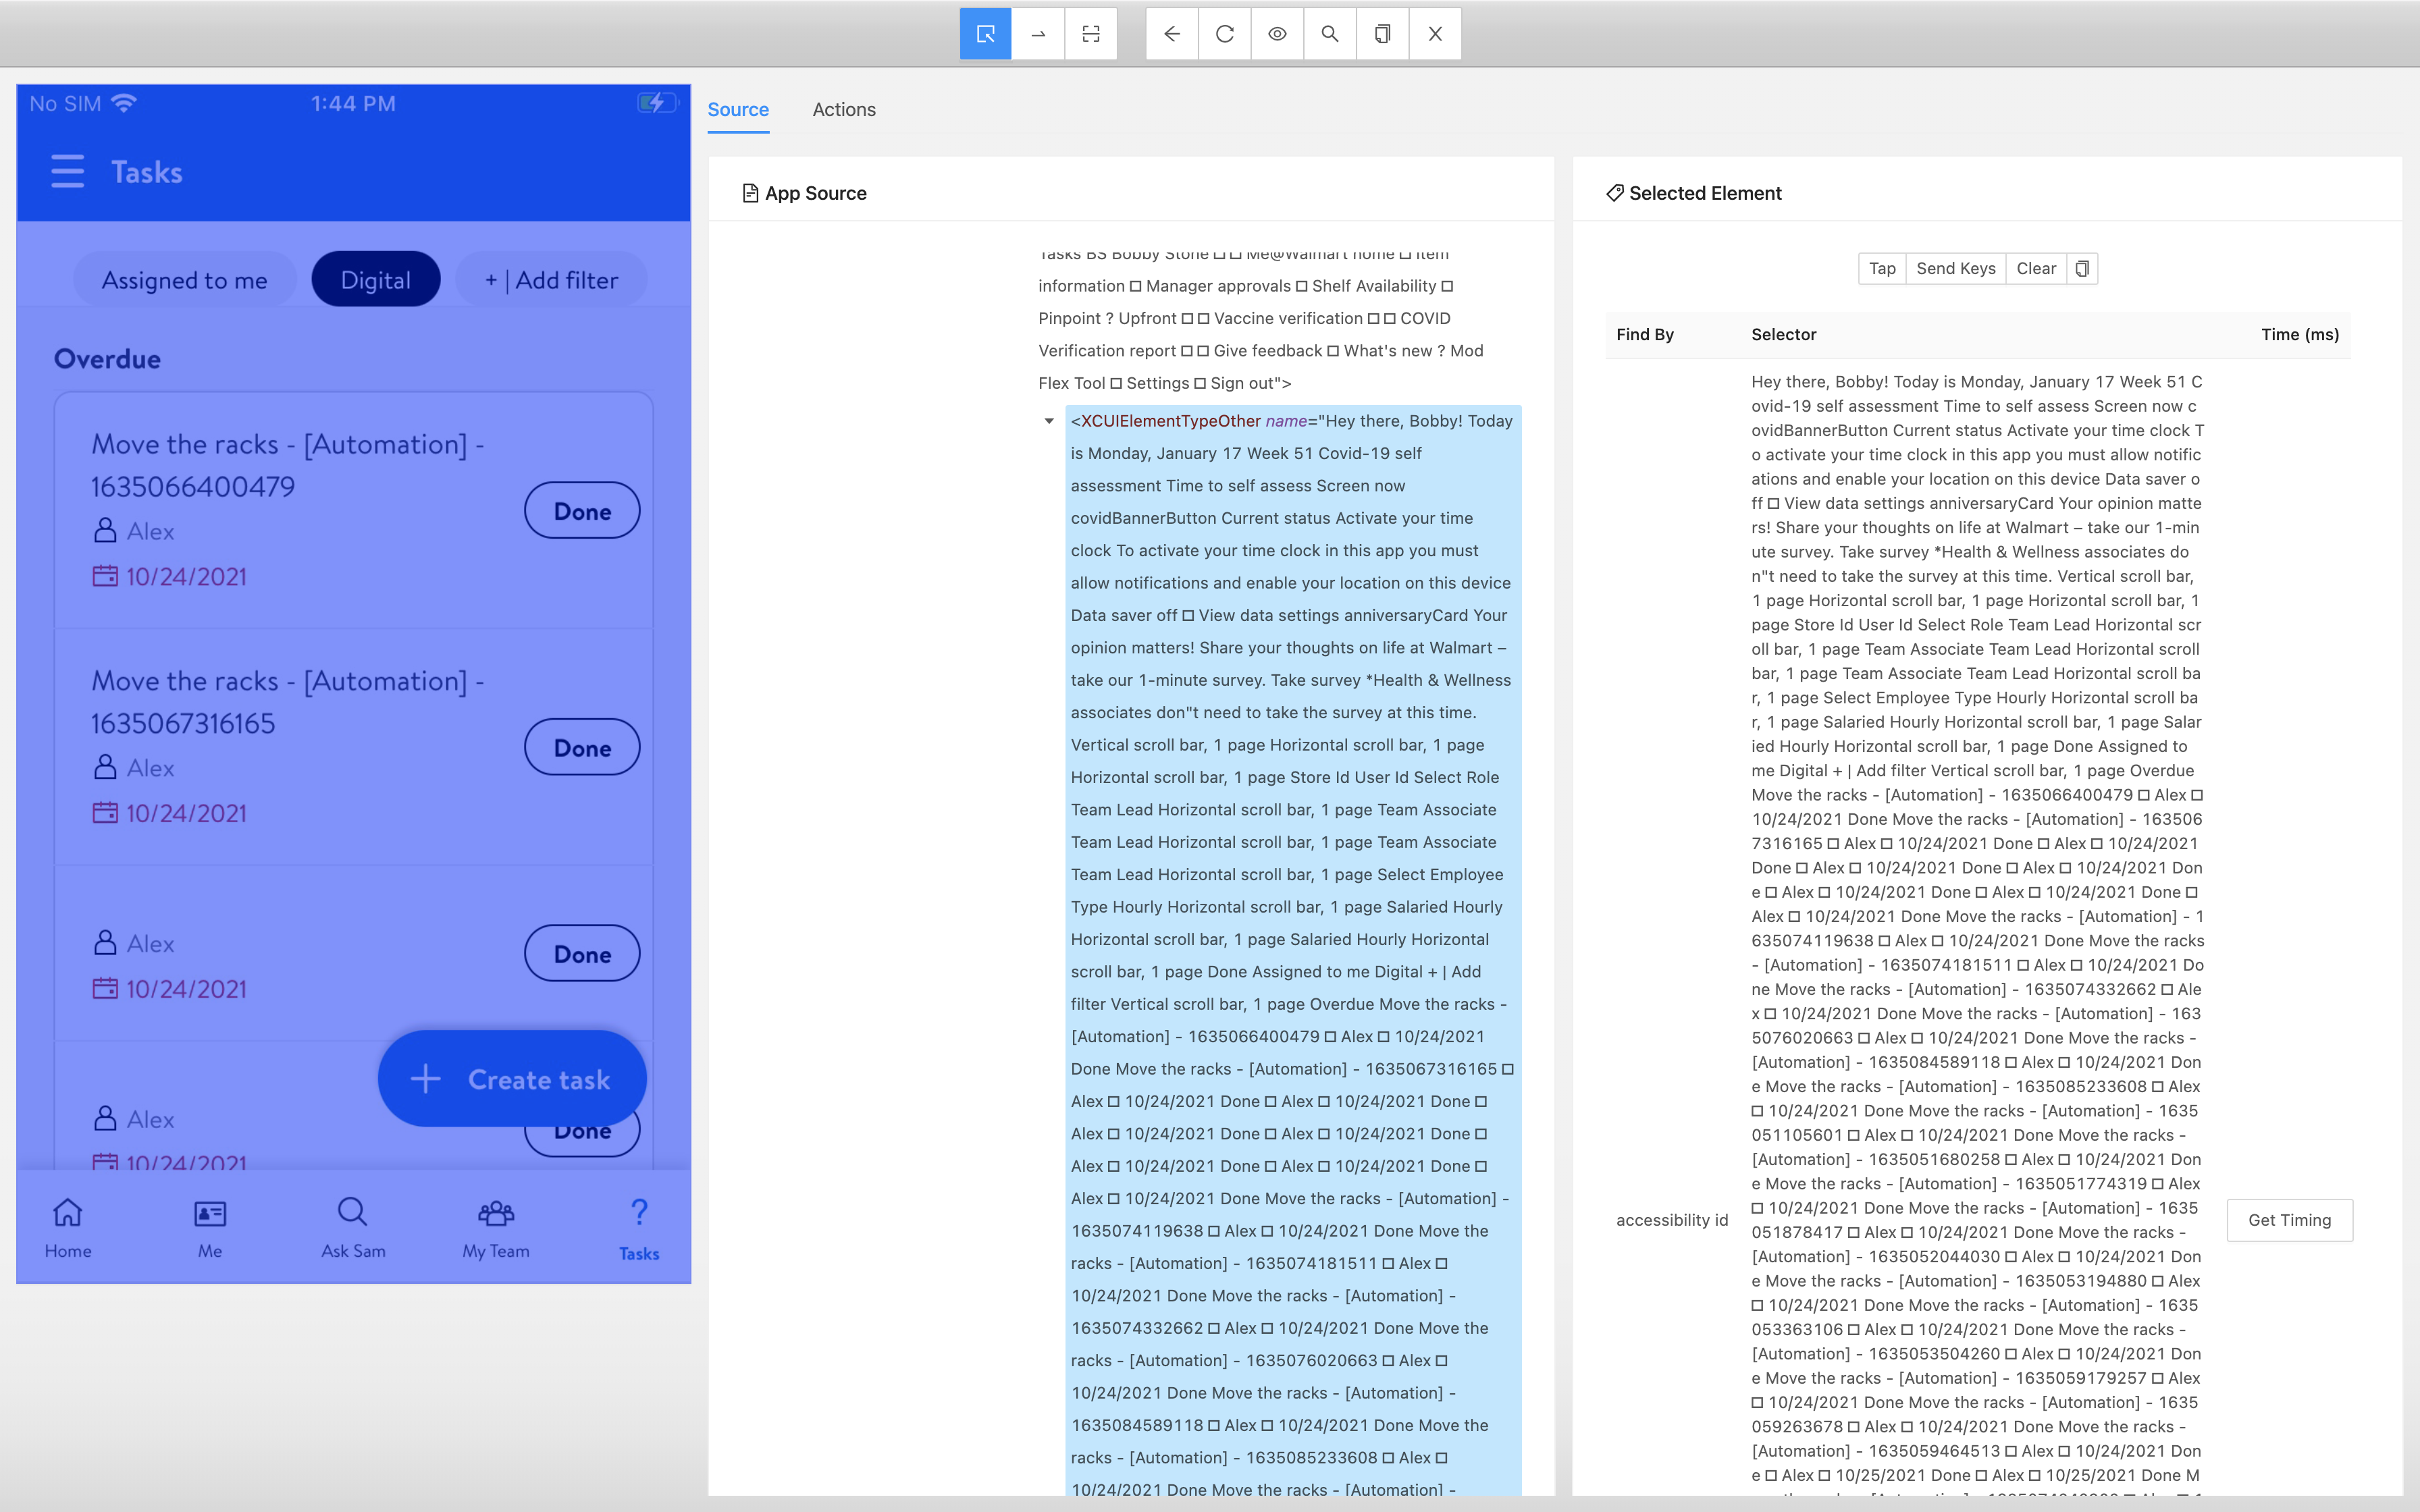Collapse the XCUIElementTypeOther tree node
The width and height of the screenshot is (2420, 1512).
[x=1049, y=421]
